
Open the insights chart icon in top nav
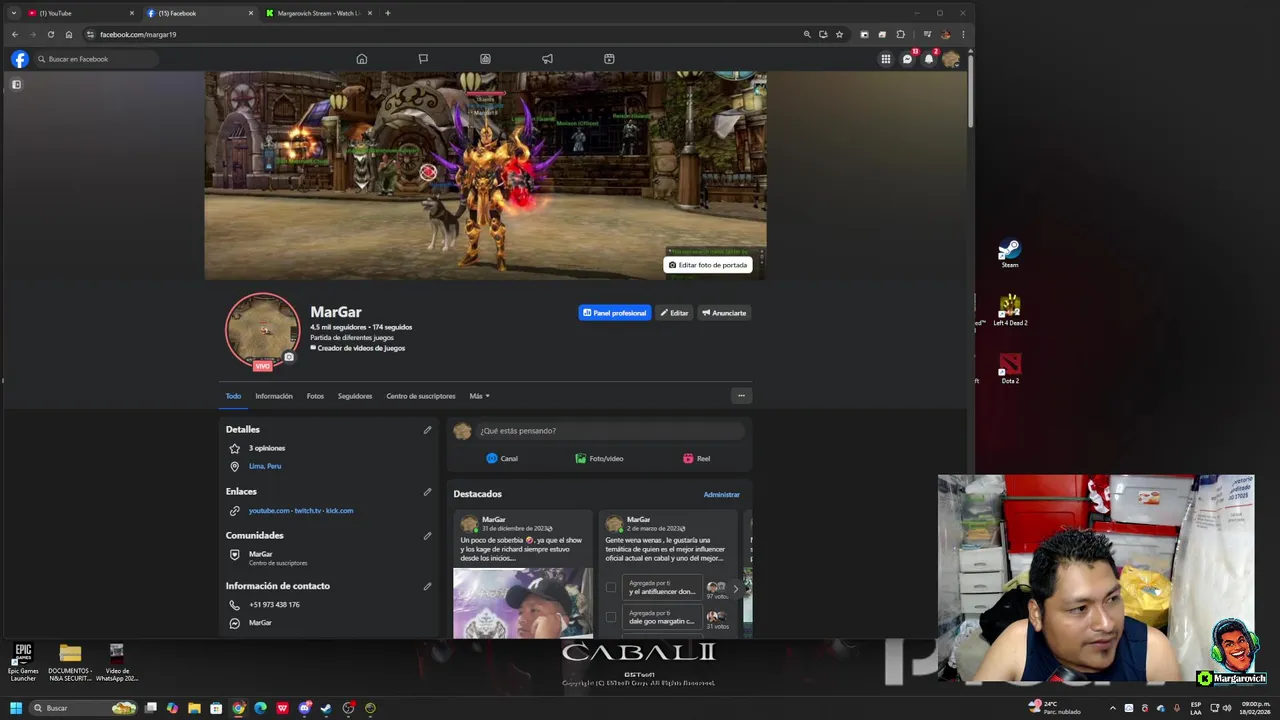485,59
